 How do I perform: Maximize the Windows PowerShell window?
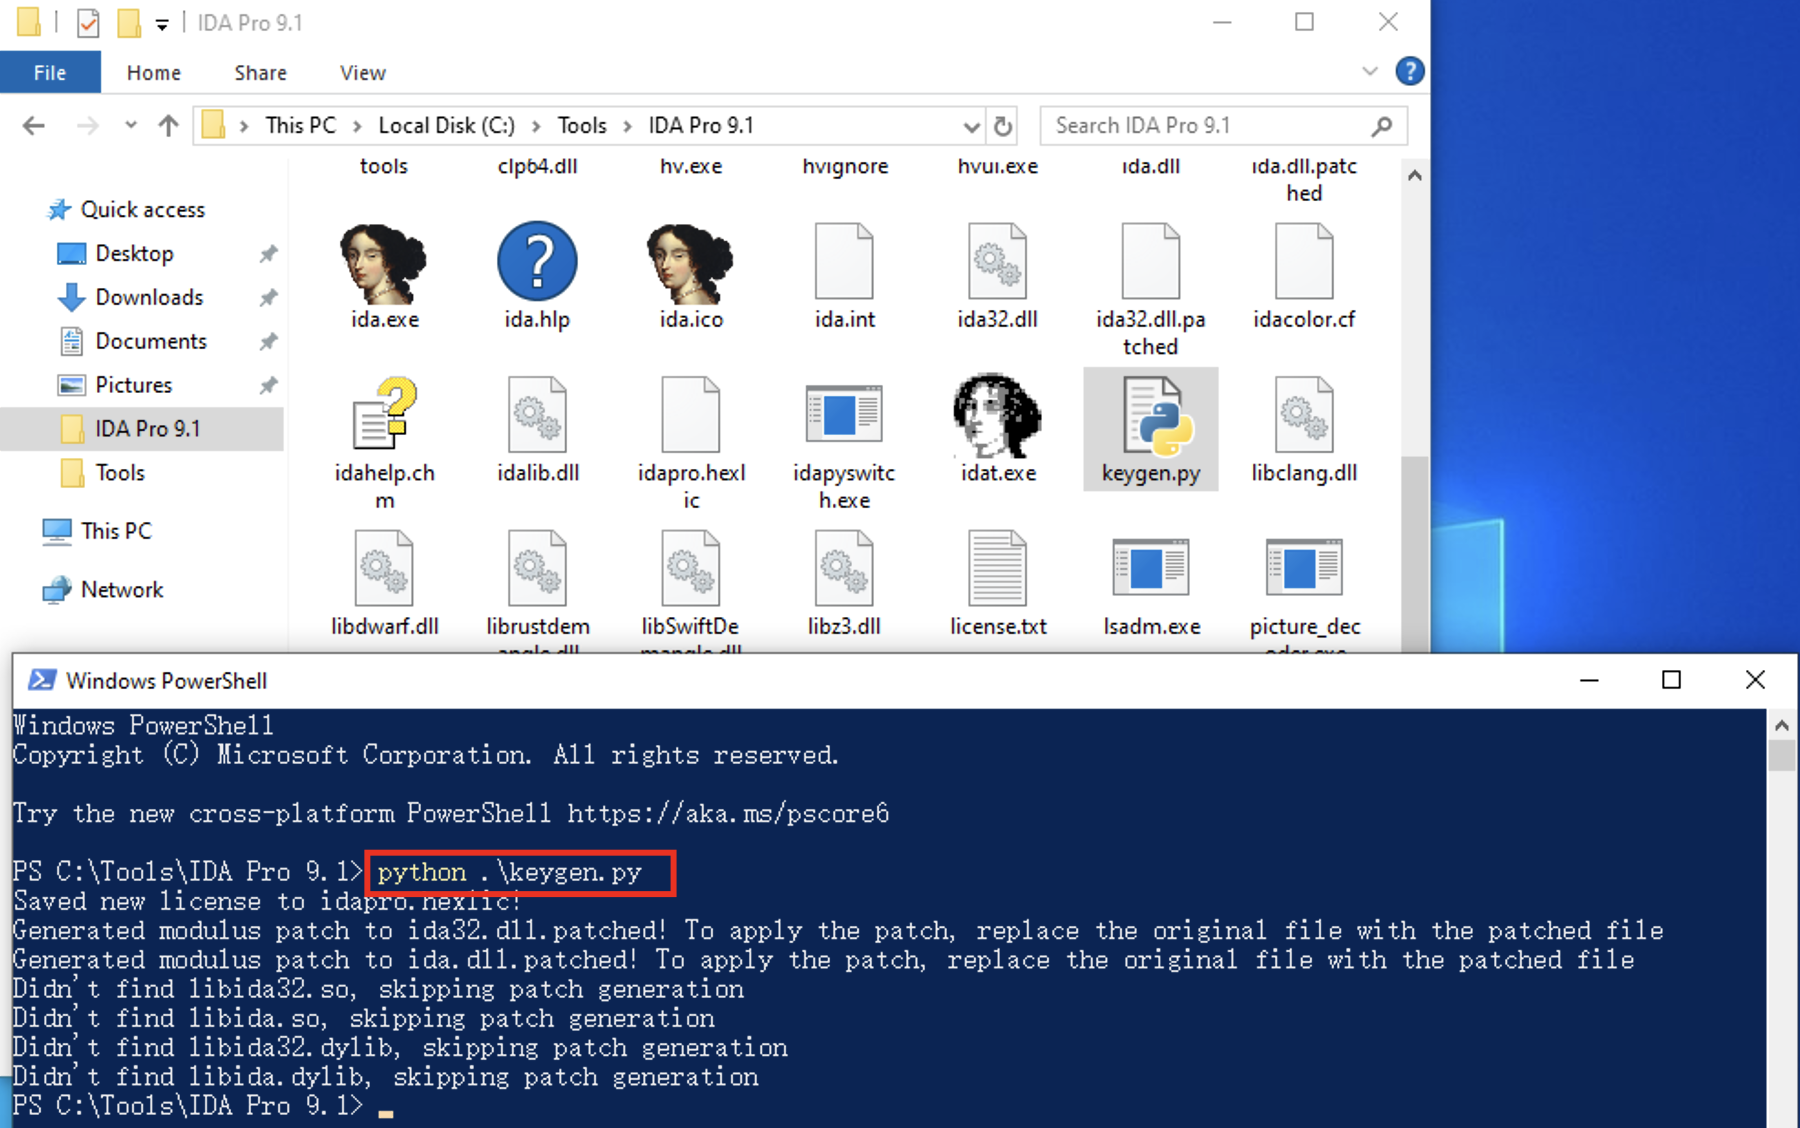point(1671,680)
